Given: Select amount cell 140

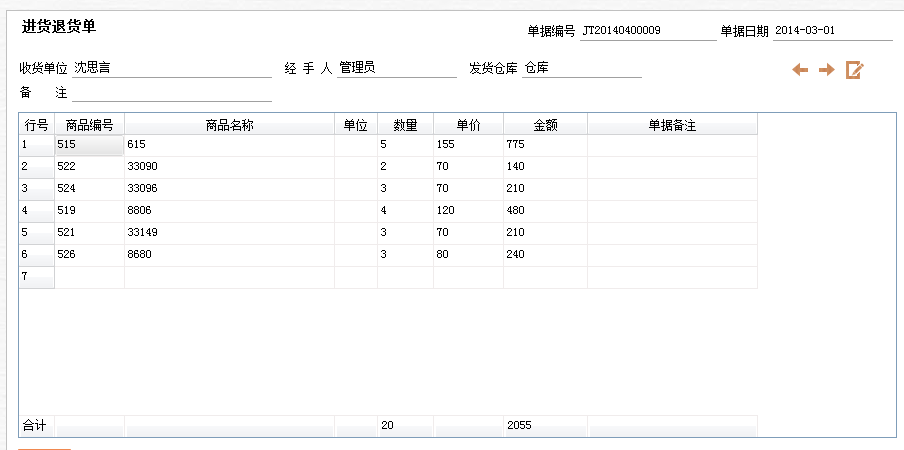Looking at the screenshot, I should [x=545, y=167].
